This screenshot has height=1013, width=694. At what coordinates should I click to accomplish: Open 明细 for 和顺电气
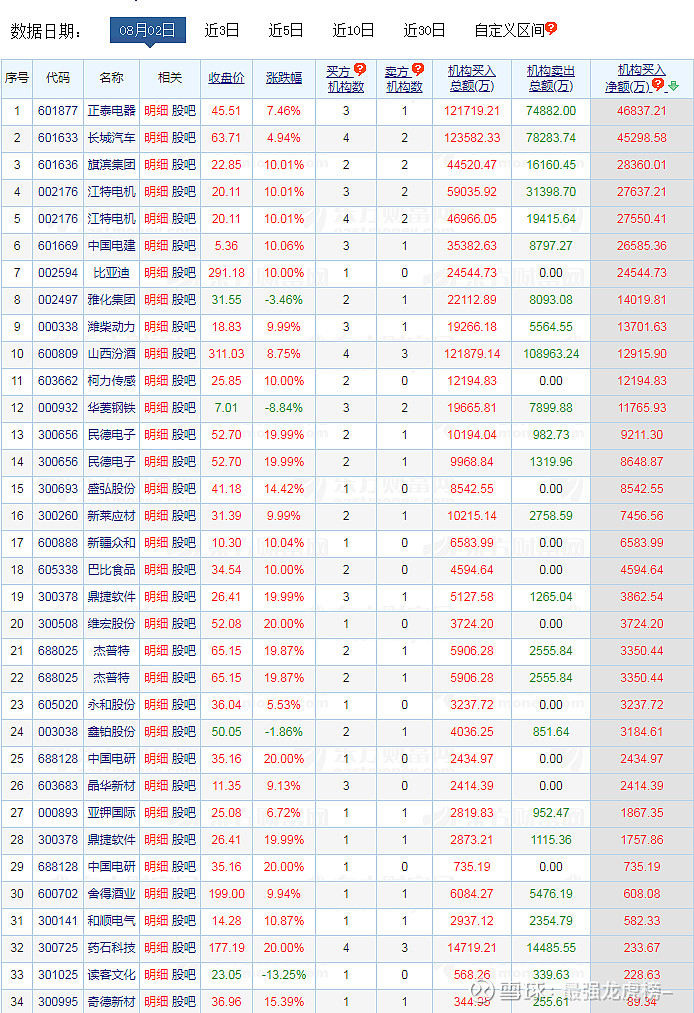pyautogui.click(x=156, y=921)
